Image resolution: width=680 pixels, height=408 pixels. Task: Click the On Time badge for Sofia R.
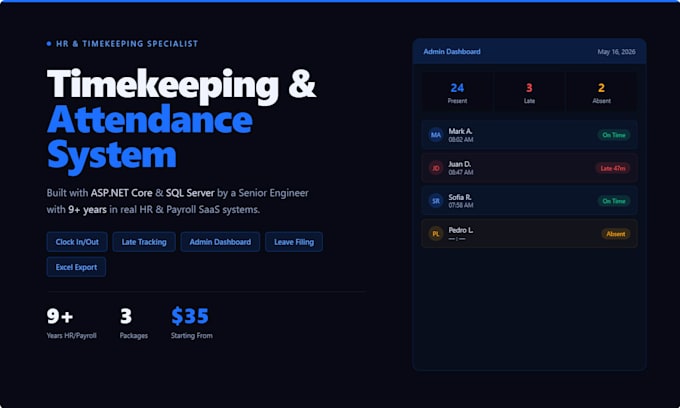point(614,201)
